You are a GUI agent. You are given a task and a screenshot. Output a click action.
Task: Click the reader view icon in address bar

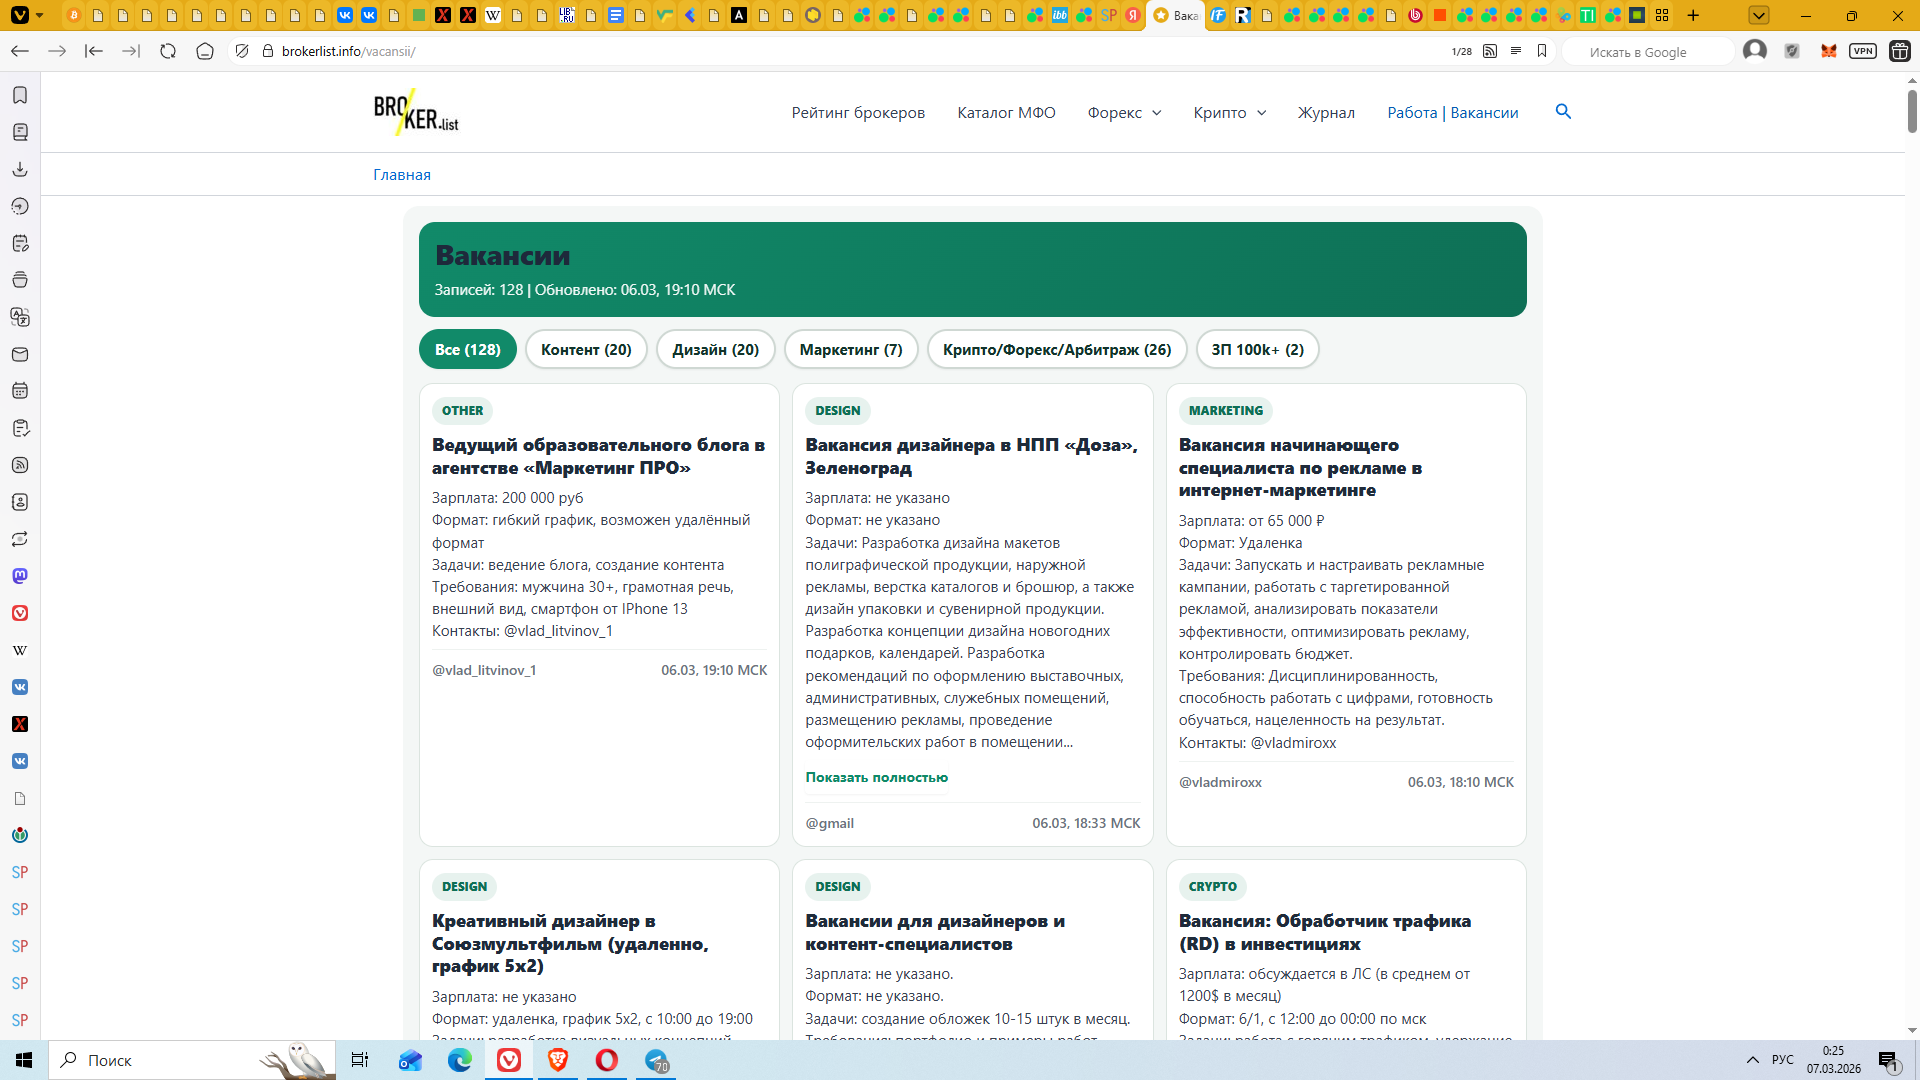(1516, 51)
